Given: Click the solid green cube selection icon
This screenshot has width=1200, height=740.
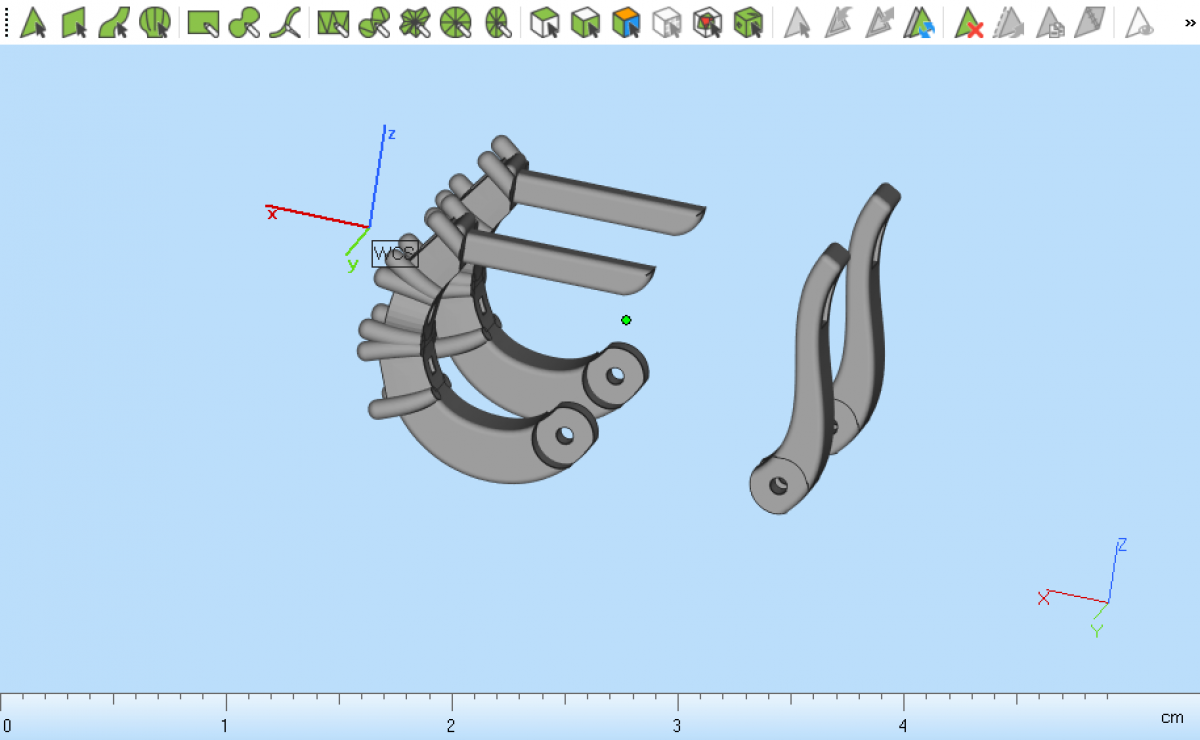Looking at the screenshot, I should pyautogui.click(x=748, y=21).
